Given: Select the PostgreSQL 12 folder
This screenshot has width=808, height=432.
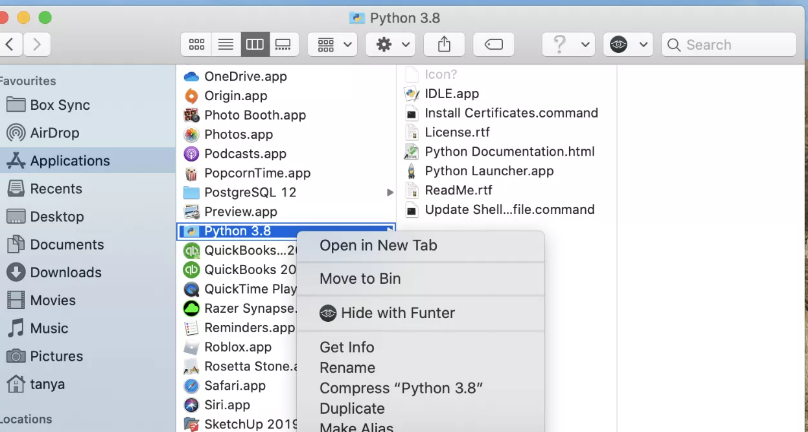Looking at the screenshot, I should (191, 192).
